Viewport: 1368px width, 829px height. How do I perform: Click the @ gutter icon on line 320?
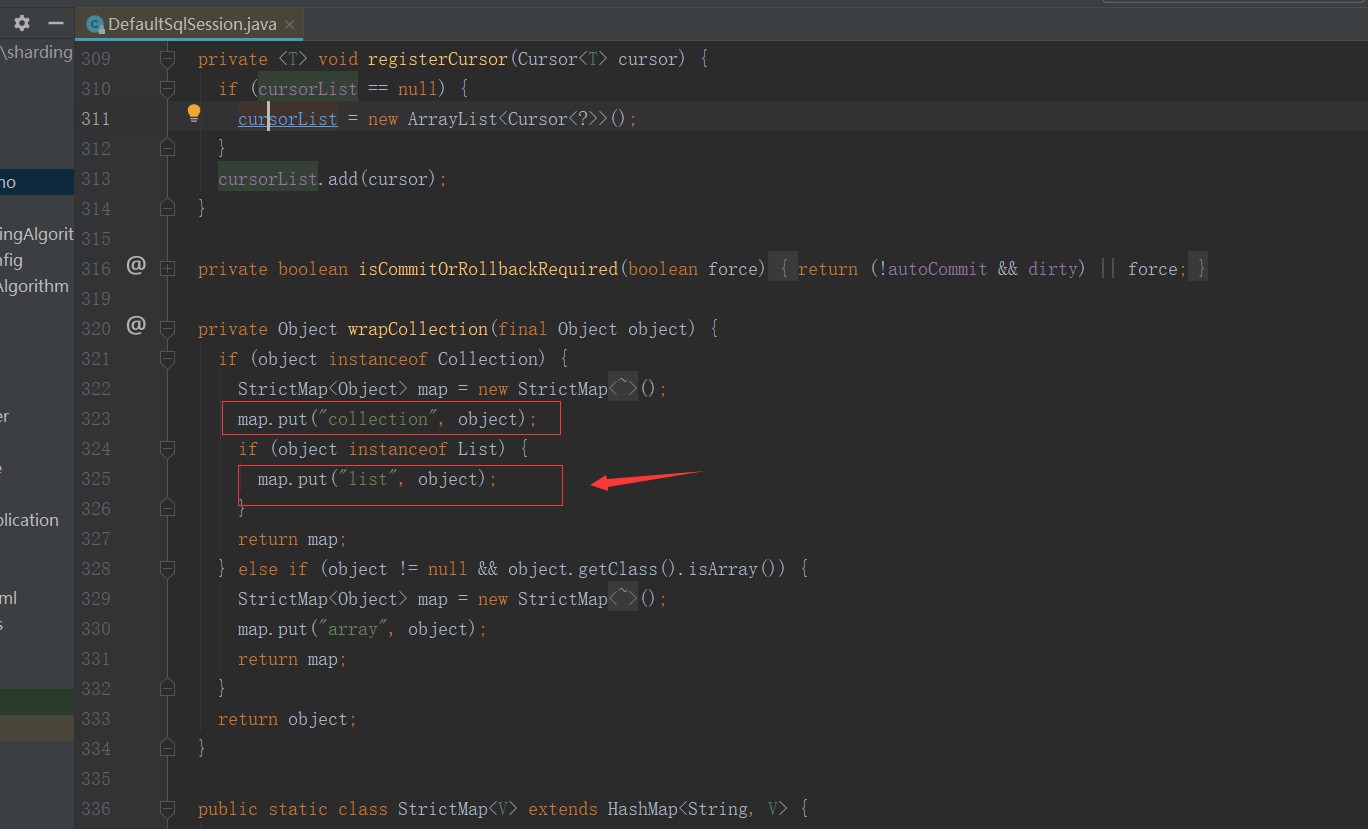click(136, 324)
